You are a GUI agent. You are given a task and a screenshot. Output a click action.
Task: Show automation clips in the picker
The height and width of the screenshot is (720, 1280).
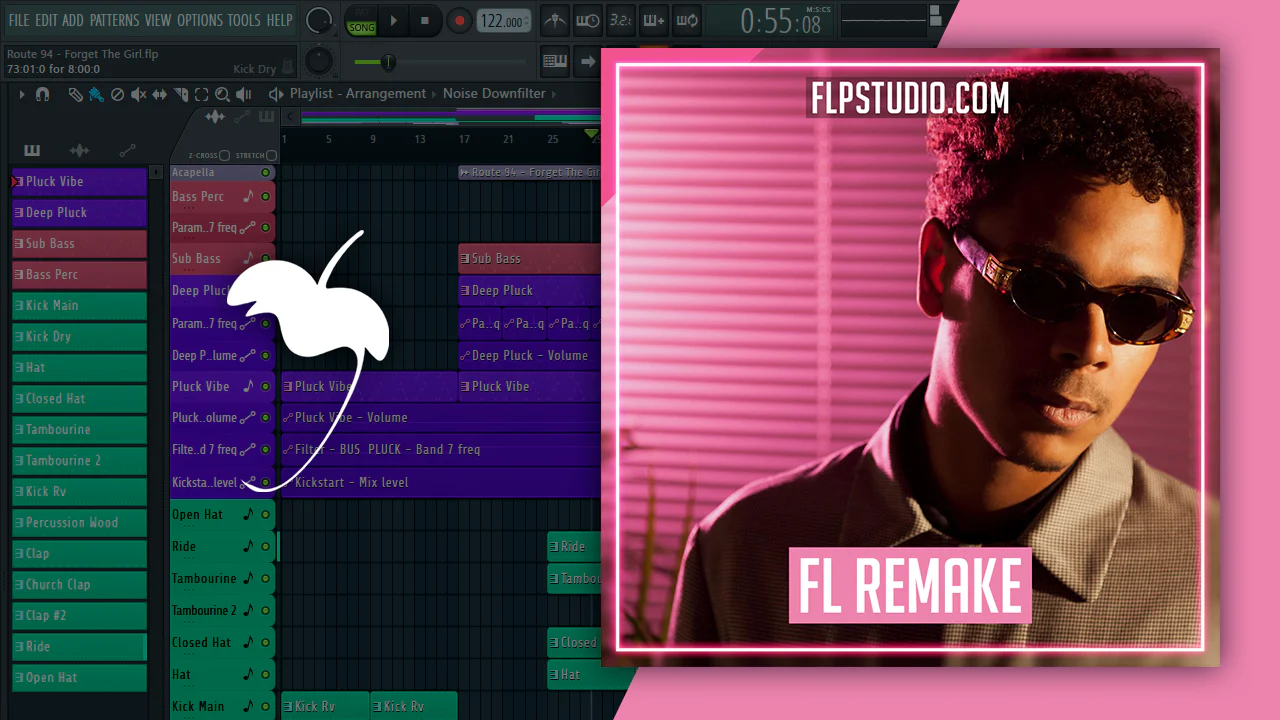coord(127,150)
